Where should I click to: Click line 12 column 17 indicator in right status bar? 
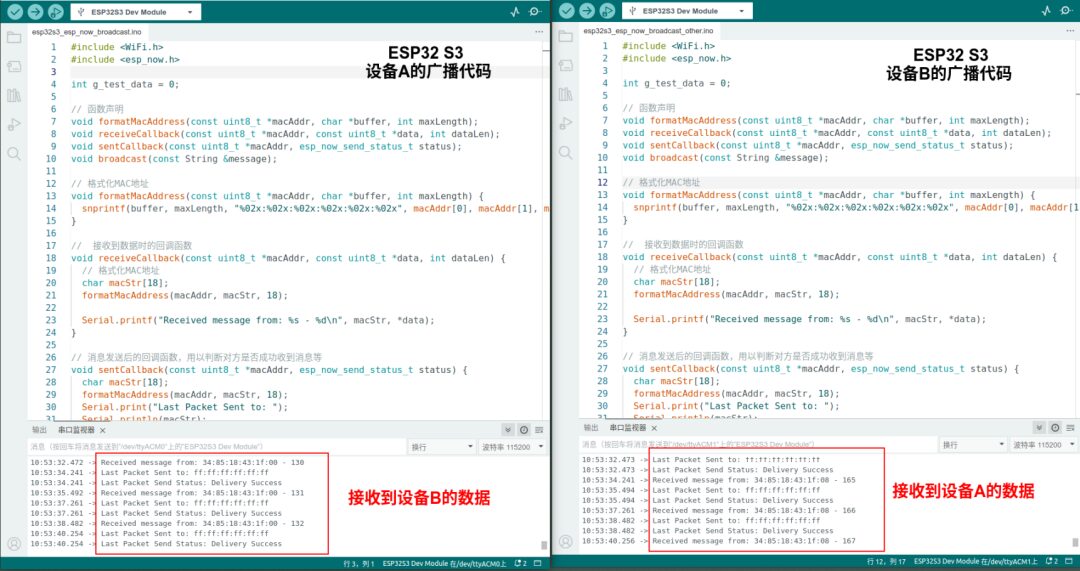tap(886, 562)
